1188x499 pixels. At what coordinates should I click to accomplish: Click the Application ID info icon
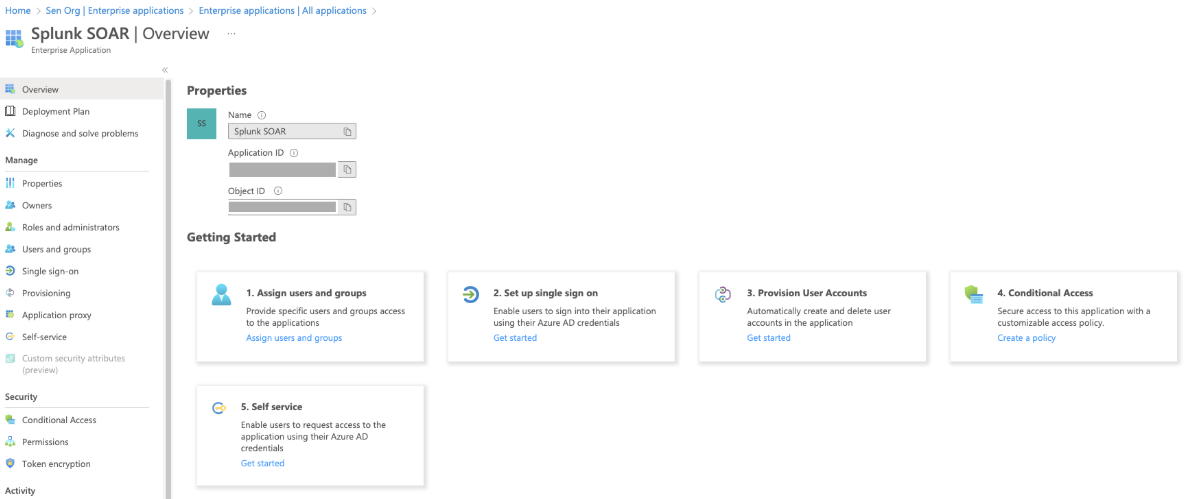294,153
